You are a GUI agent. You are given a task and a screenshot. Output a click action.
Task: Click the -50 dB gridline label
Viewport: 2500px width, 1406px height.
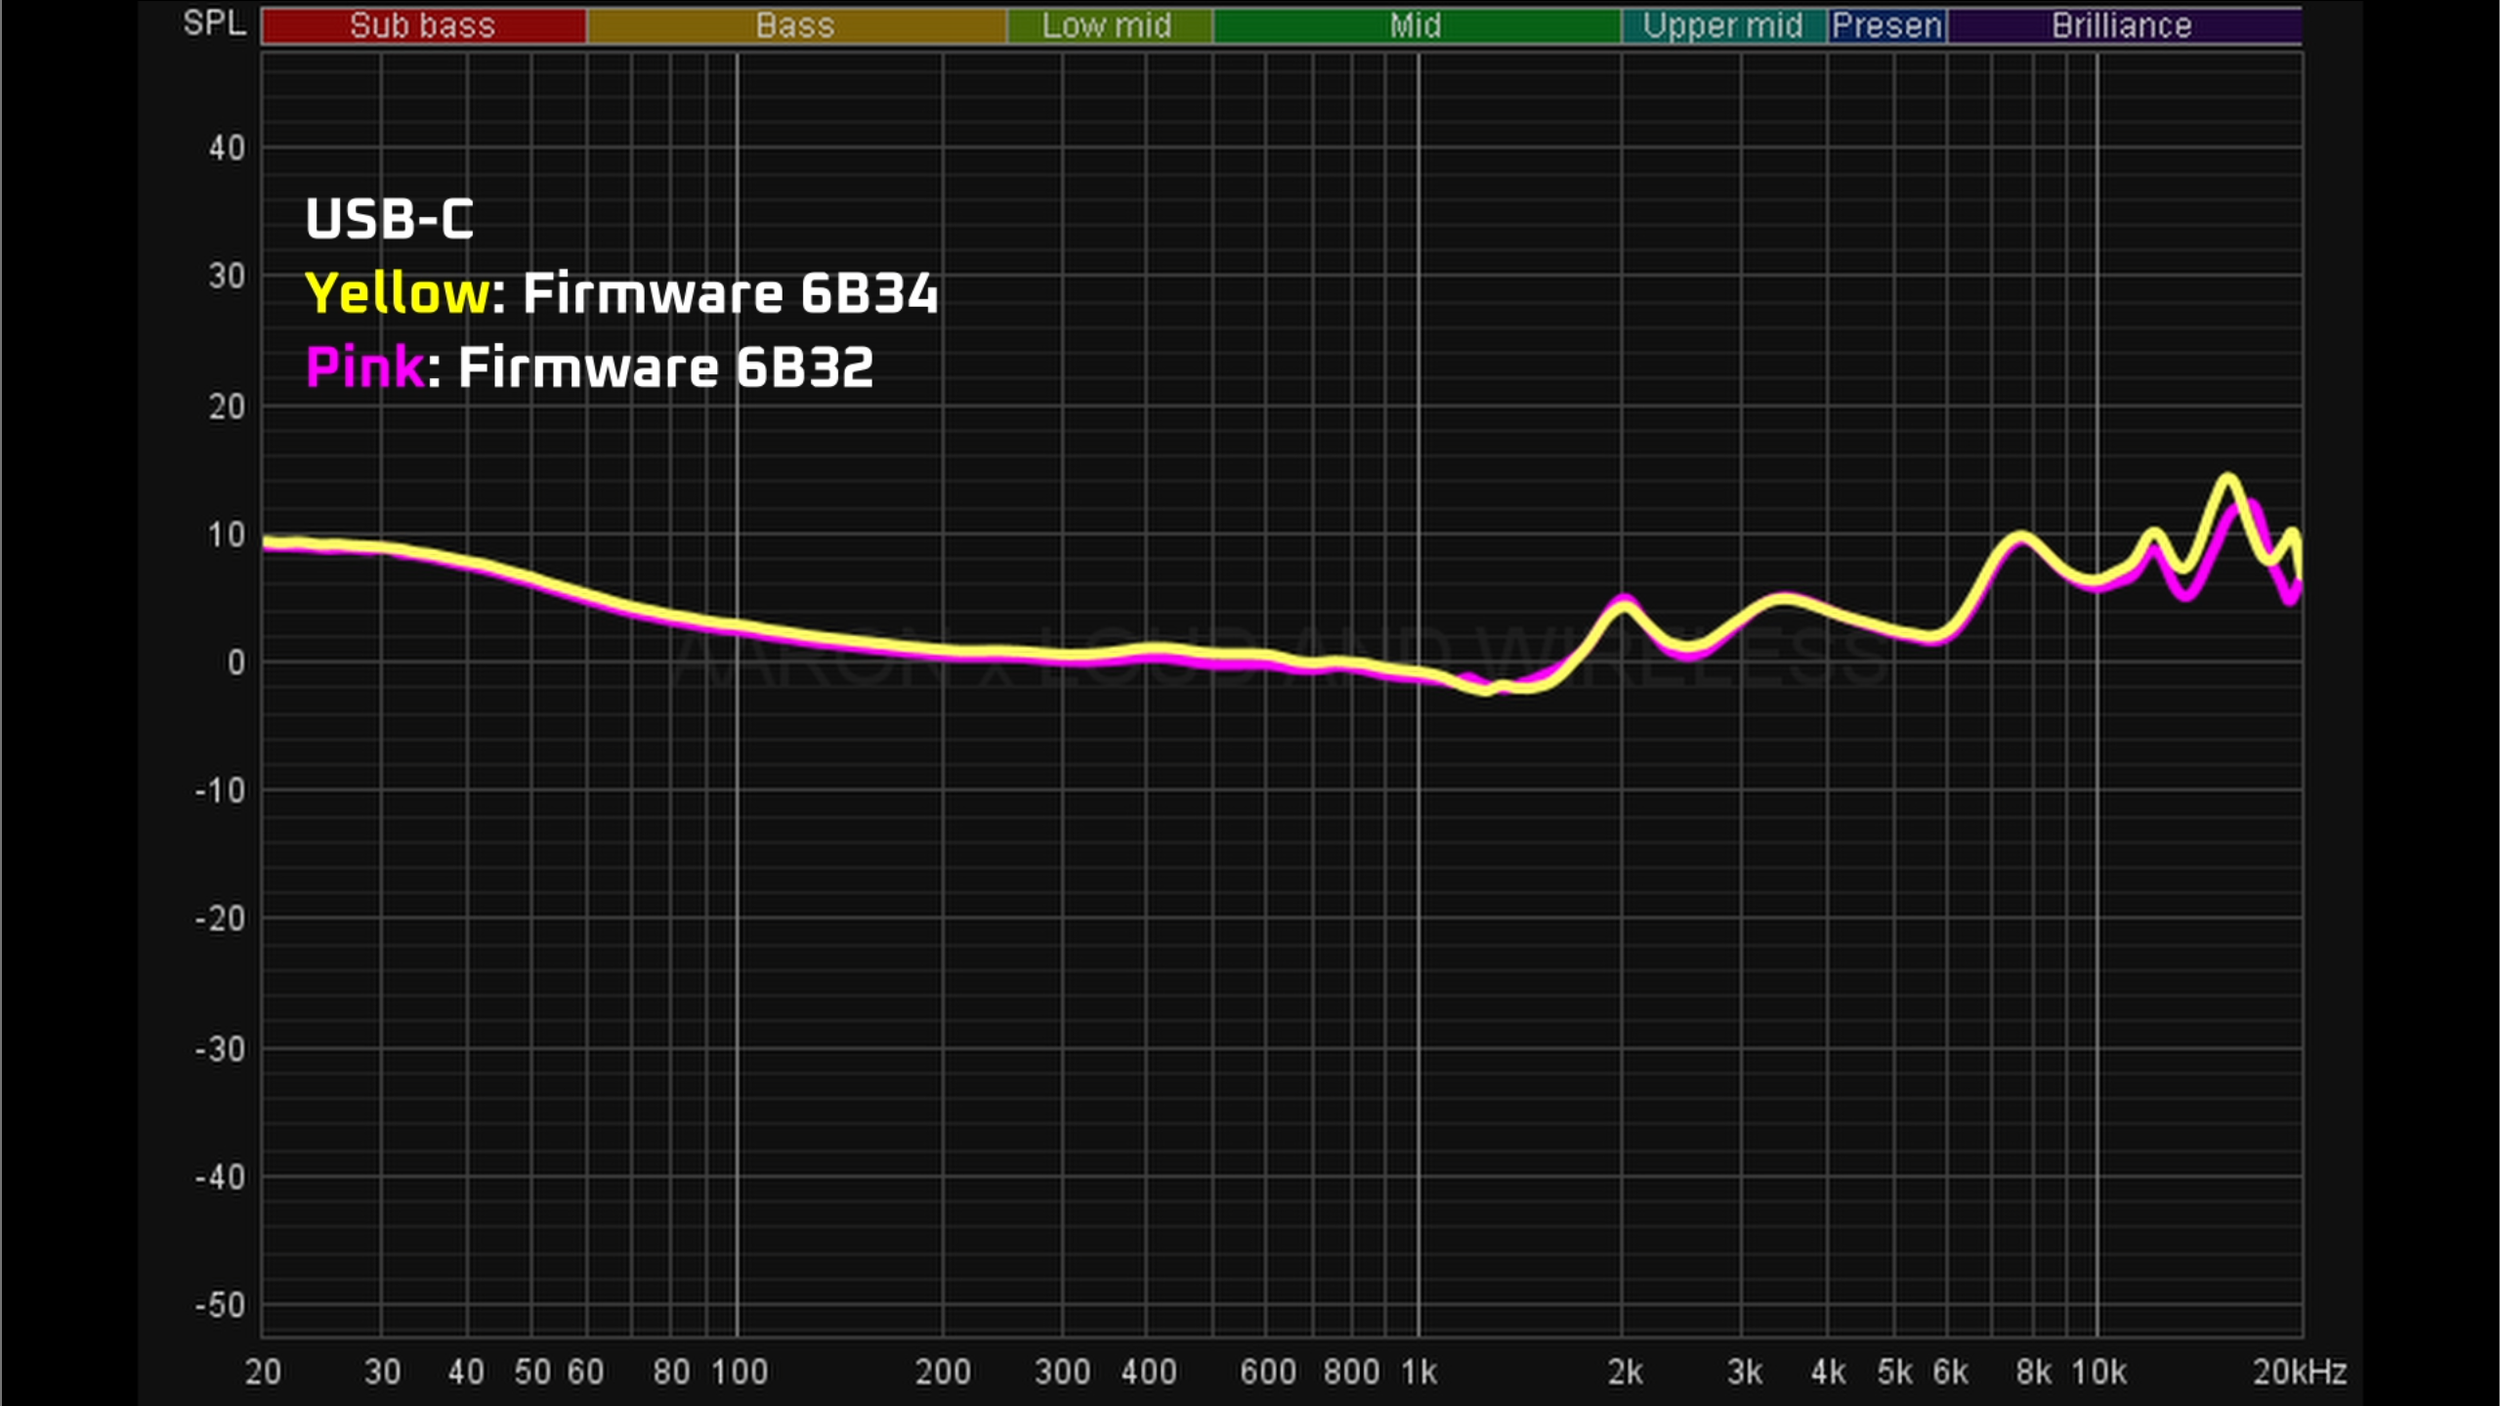point(222,1305)
